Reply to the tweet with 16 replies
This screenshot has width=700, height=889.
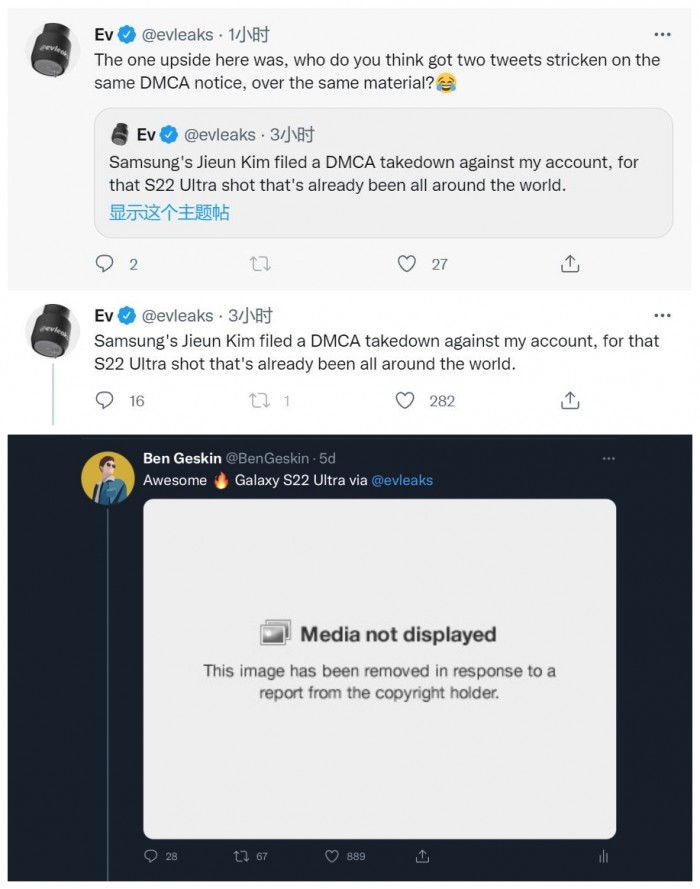tap(105, 400)
